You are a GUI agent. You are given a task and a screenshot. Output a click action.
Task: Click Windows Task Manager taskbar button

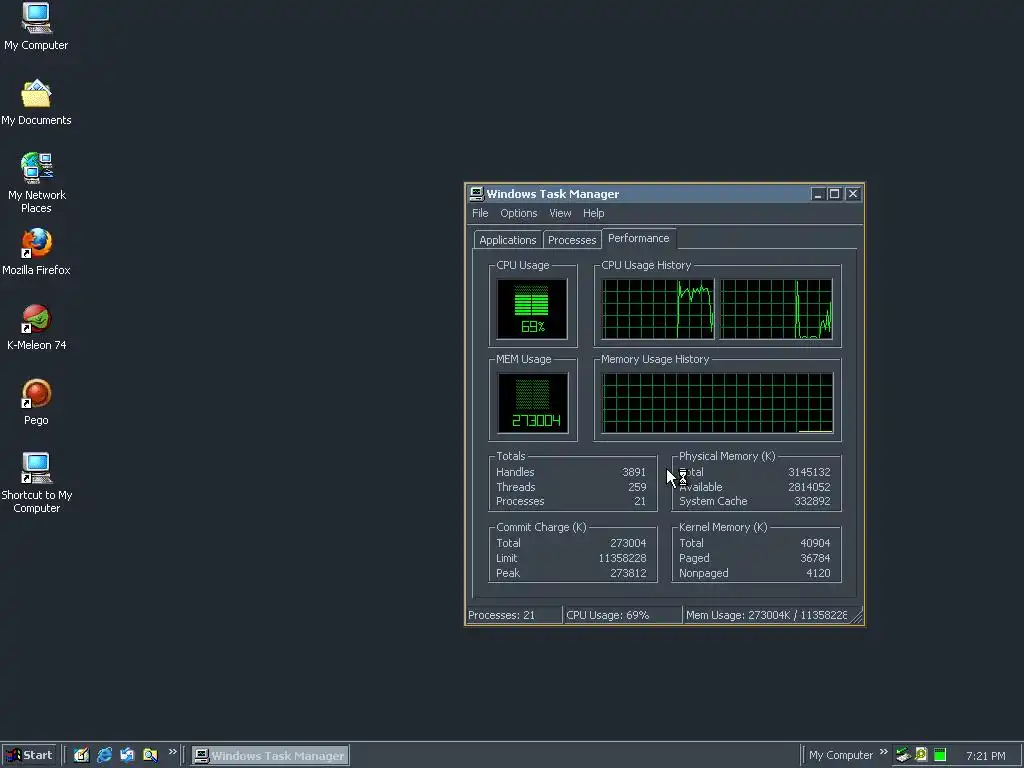point(270,755)
